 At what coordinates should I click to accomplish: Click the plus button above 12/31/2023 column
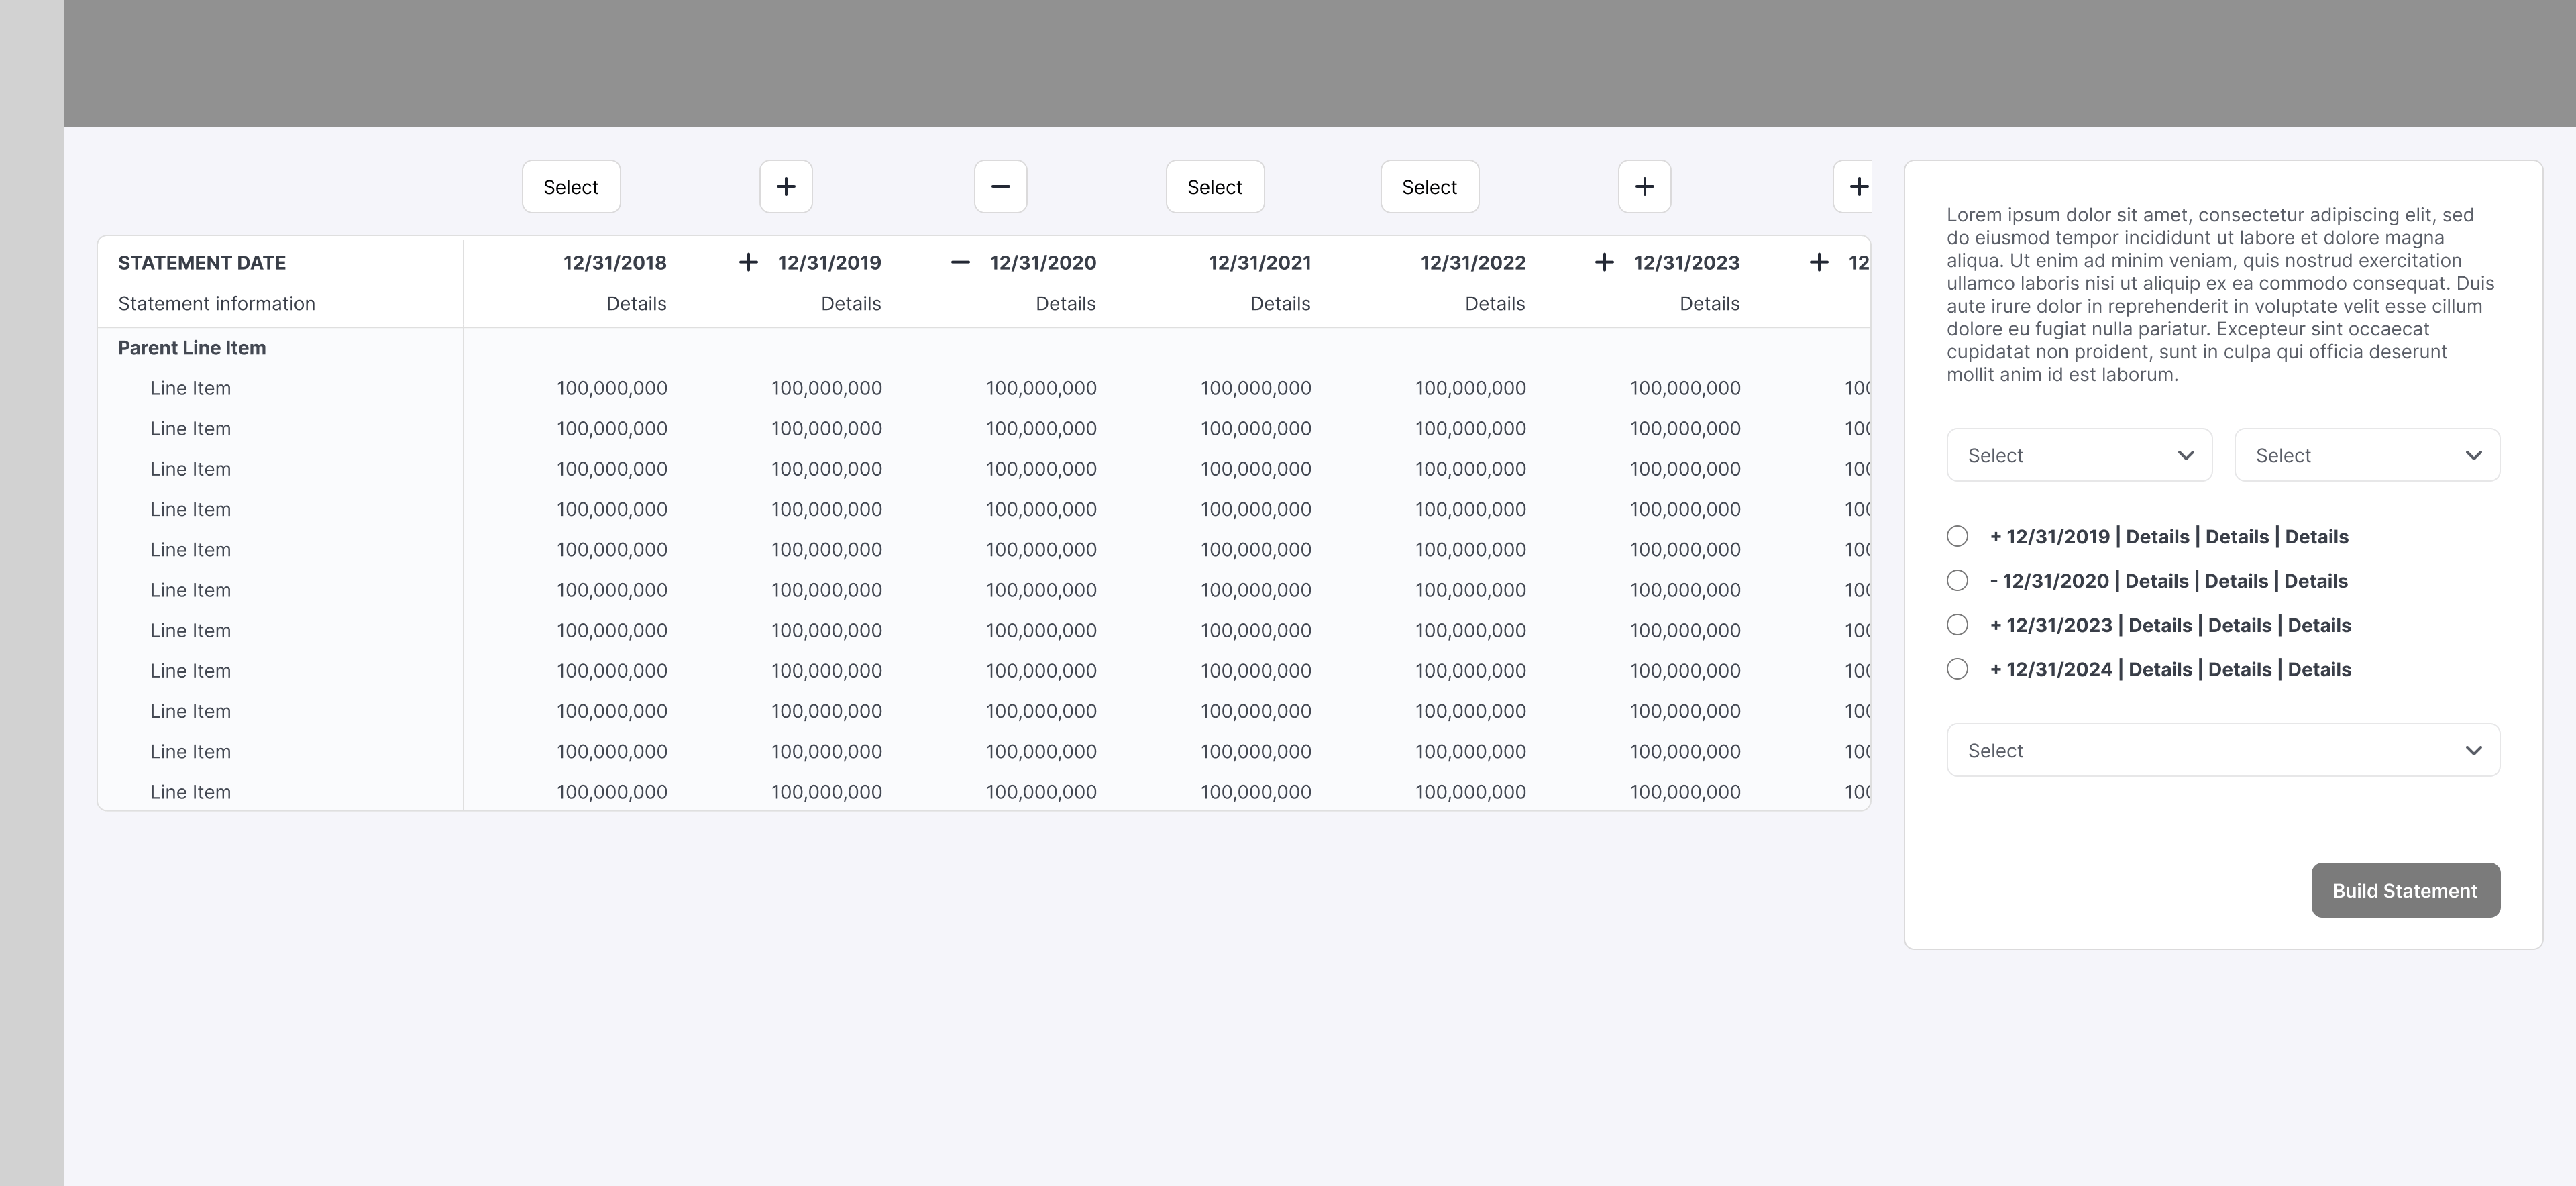click(1644, 187)
